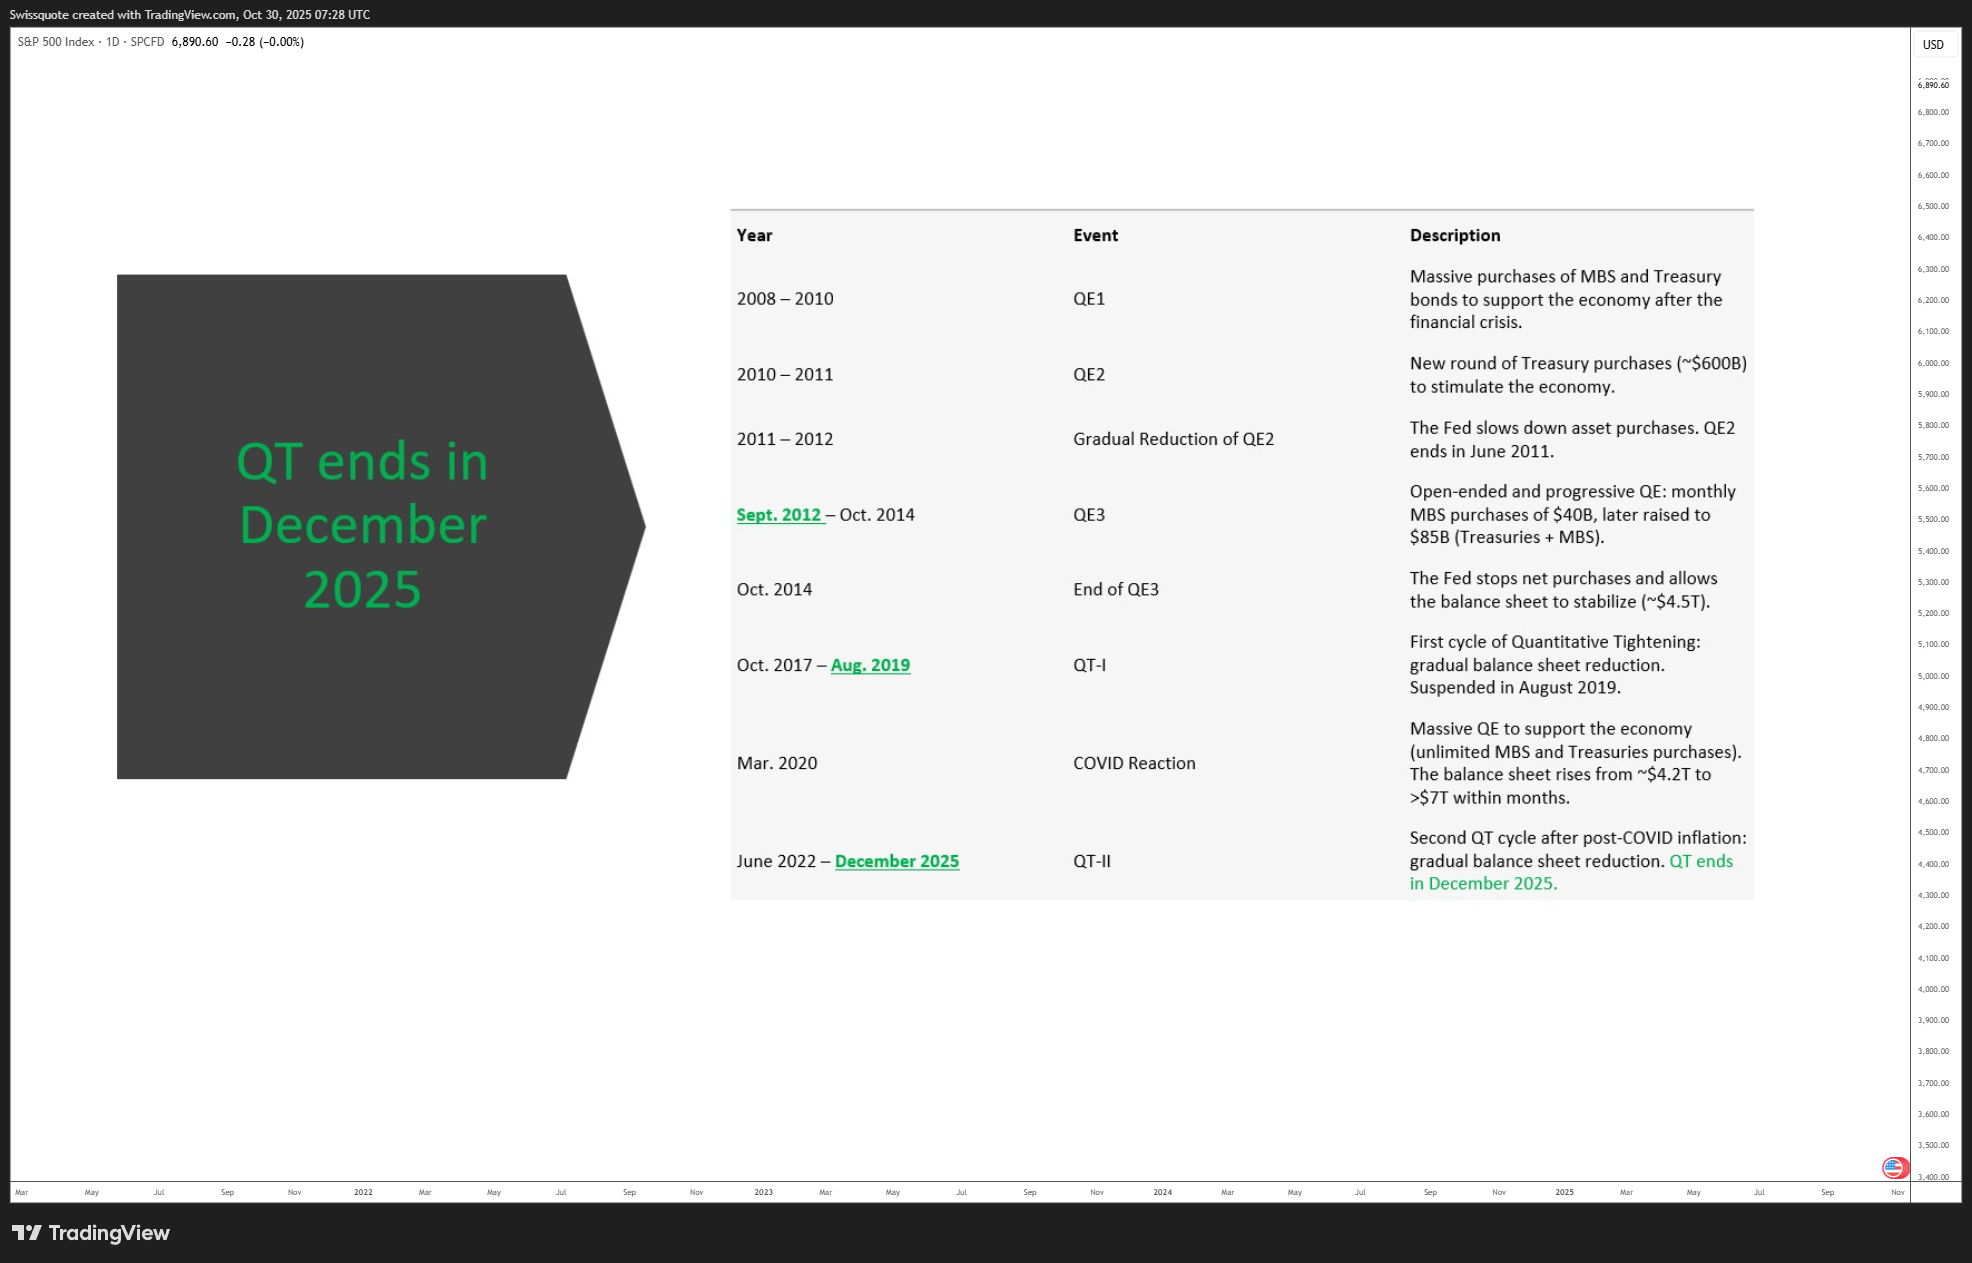Image resolution: width=1972 pixels, height=1263 pixels.
Task: Click the 'Year' column header
Action: coord(754,235)
